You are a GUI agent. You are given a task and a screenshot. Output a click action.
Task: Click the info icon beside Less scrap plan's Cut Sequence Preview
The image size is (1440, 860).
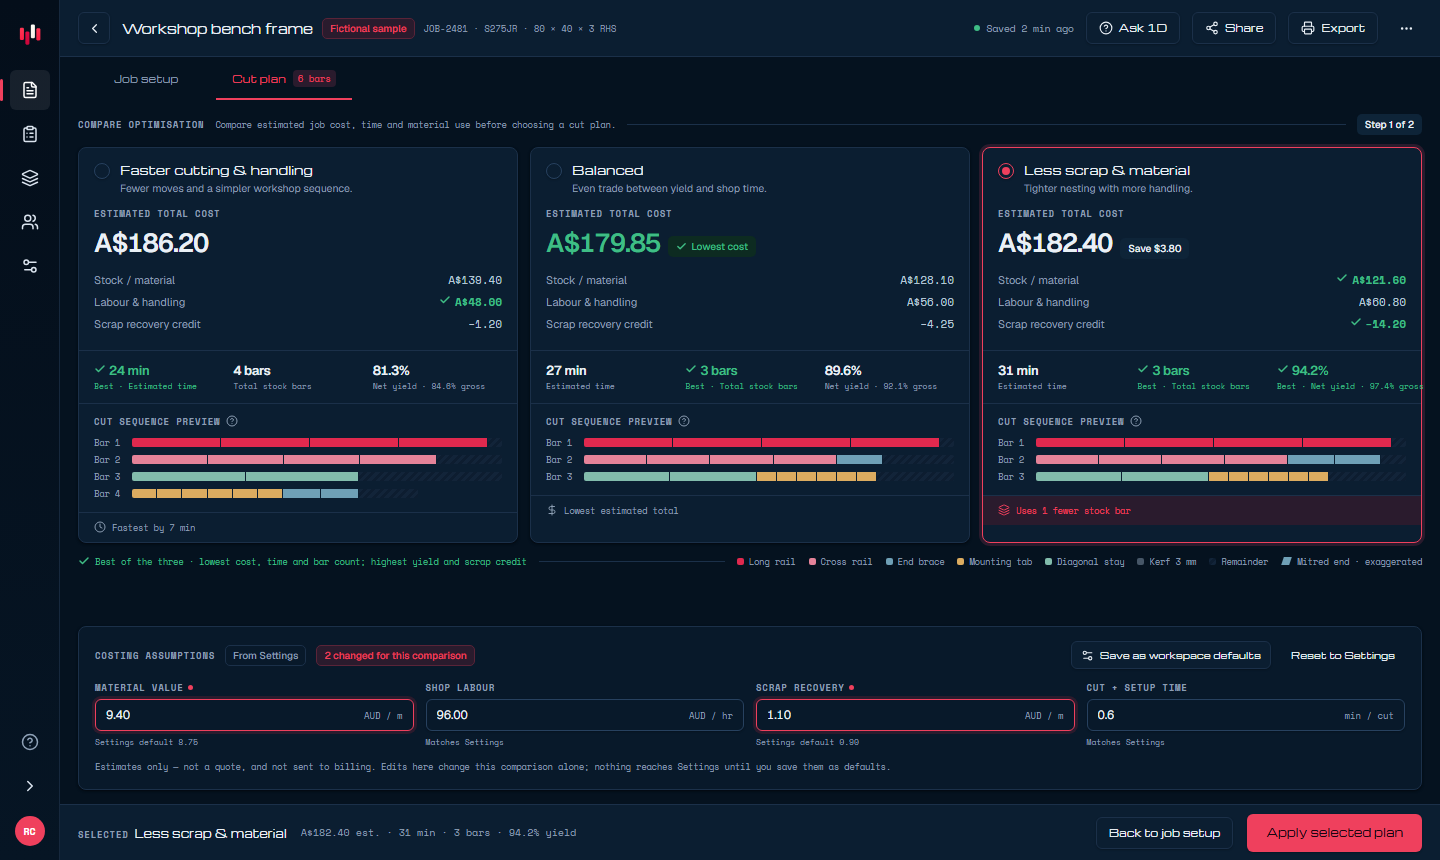coord(1136,421)
